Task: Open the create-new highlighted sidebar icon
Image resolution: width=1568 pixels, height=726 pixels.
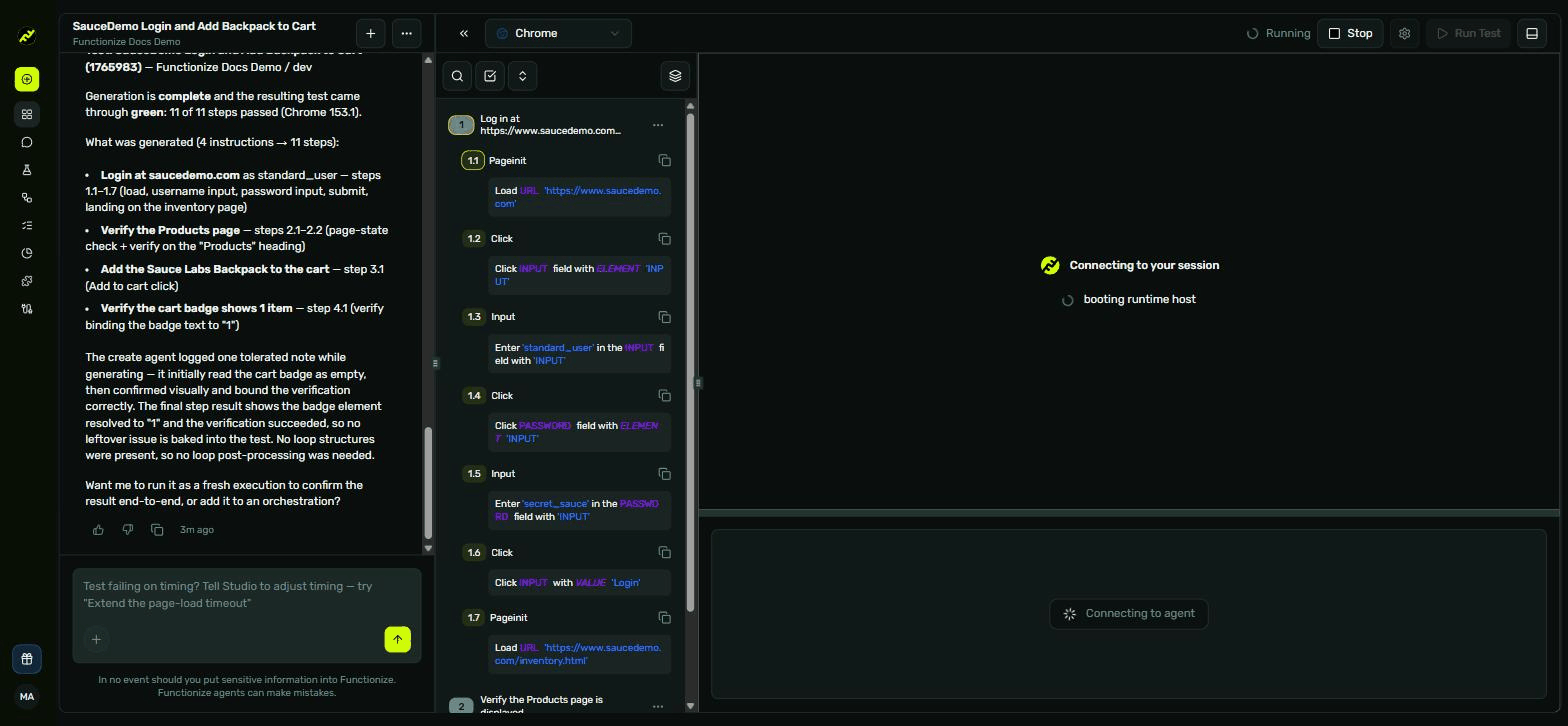Action: click(27, 79)
